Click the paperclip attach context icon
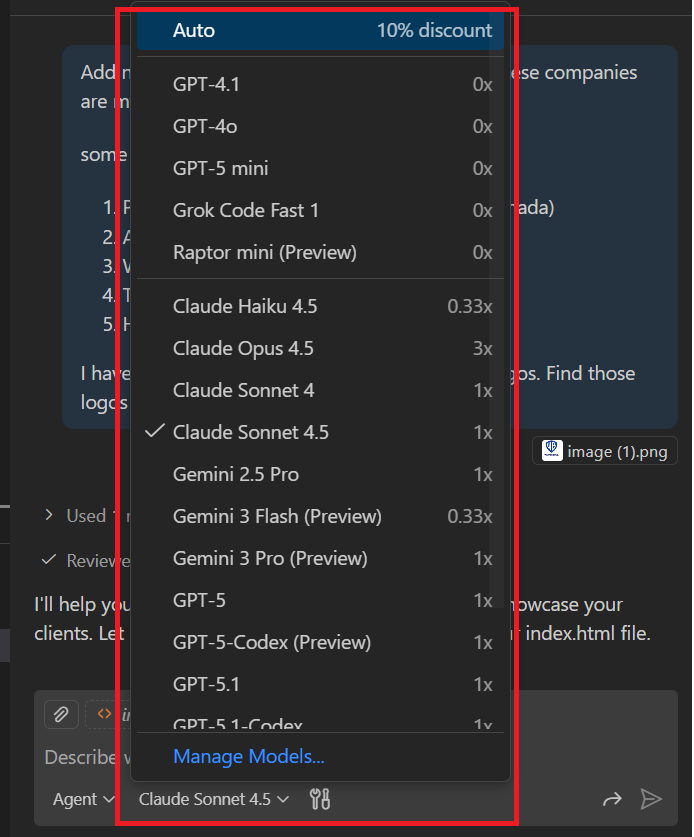The image size is (694, 837). pyautogui.click(x=61, y=714)
